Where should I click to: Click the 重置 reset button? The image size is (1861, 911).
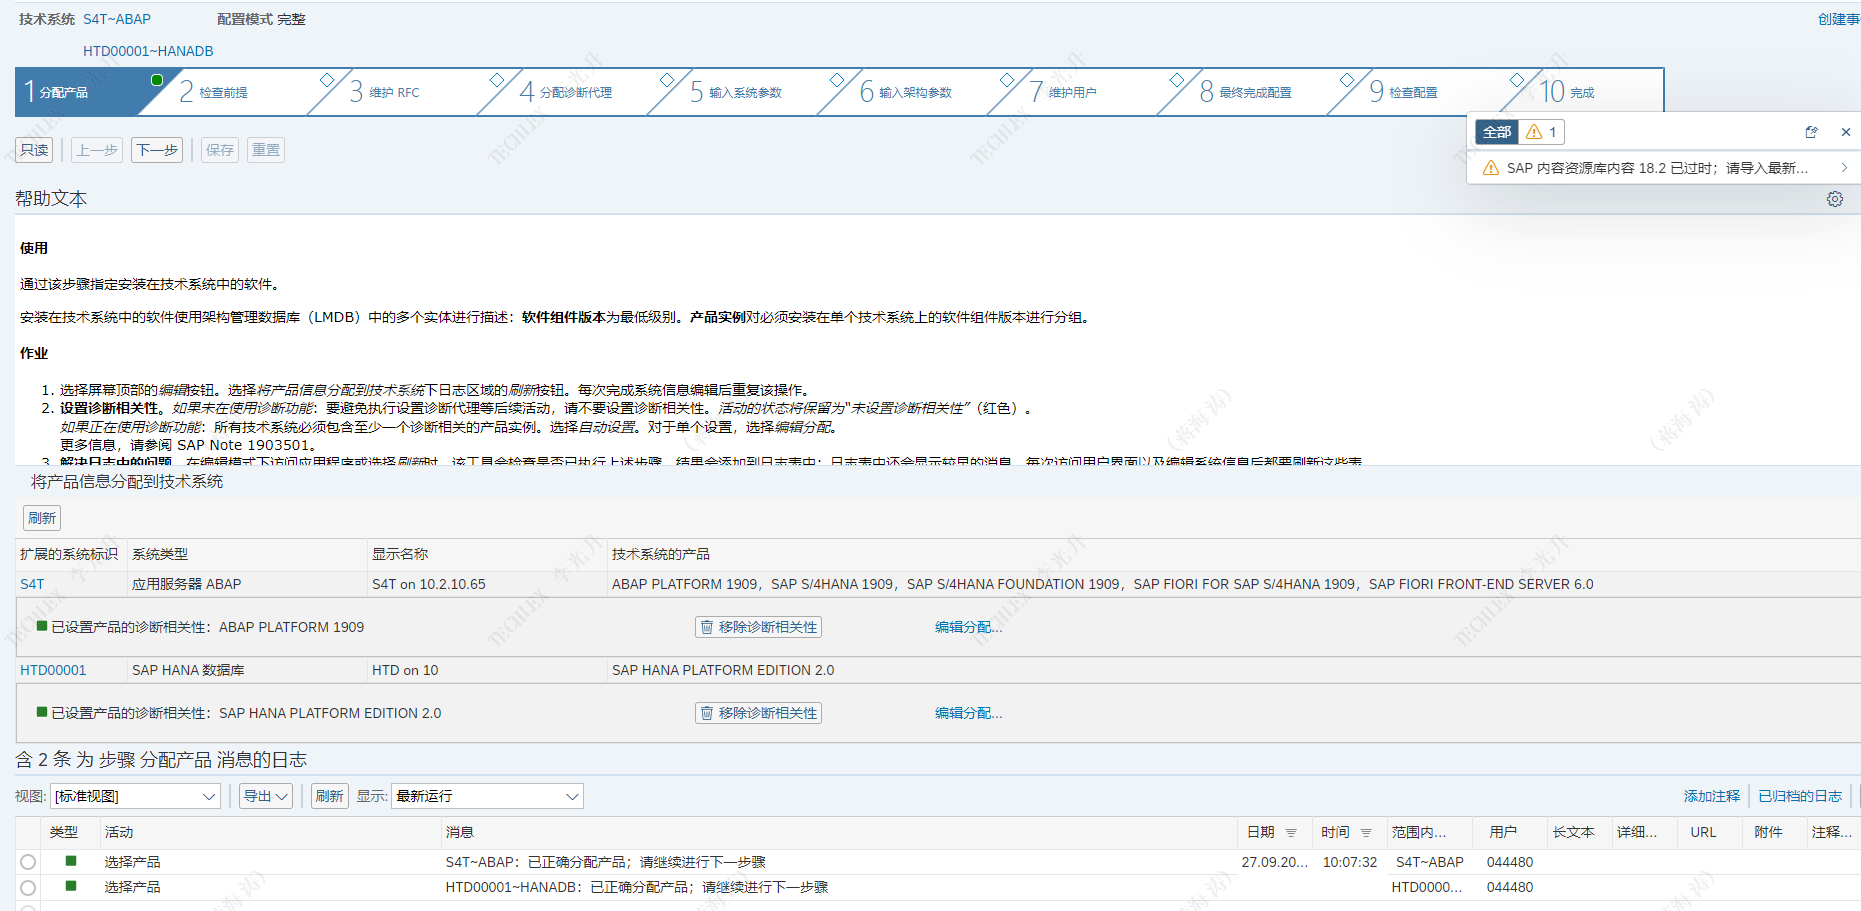pos(266,150)
